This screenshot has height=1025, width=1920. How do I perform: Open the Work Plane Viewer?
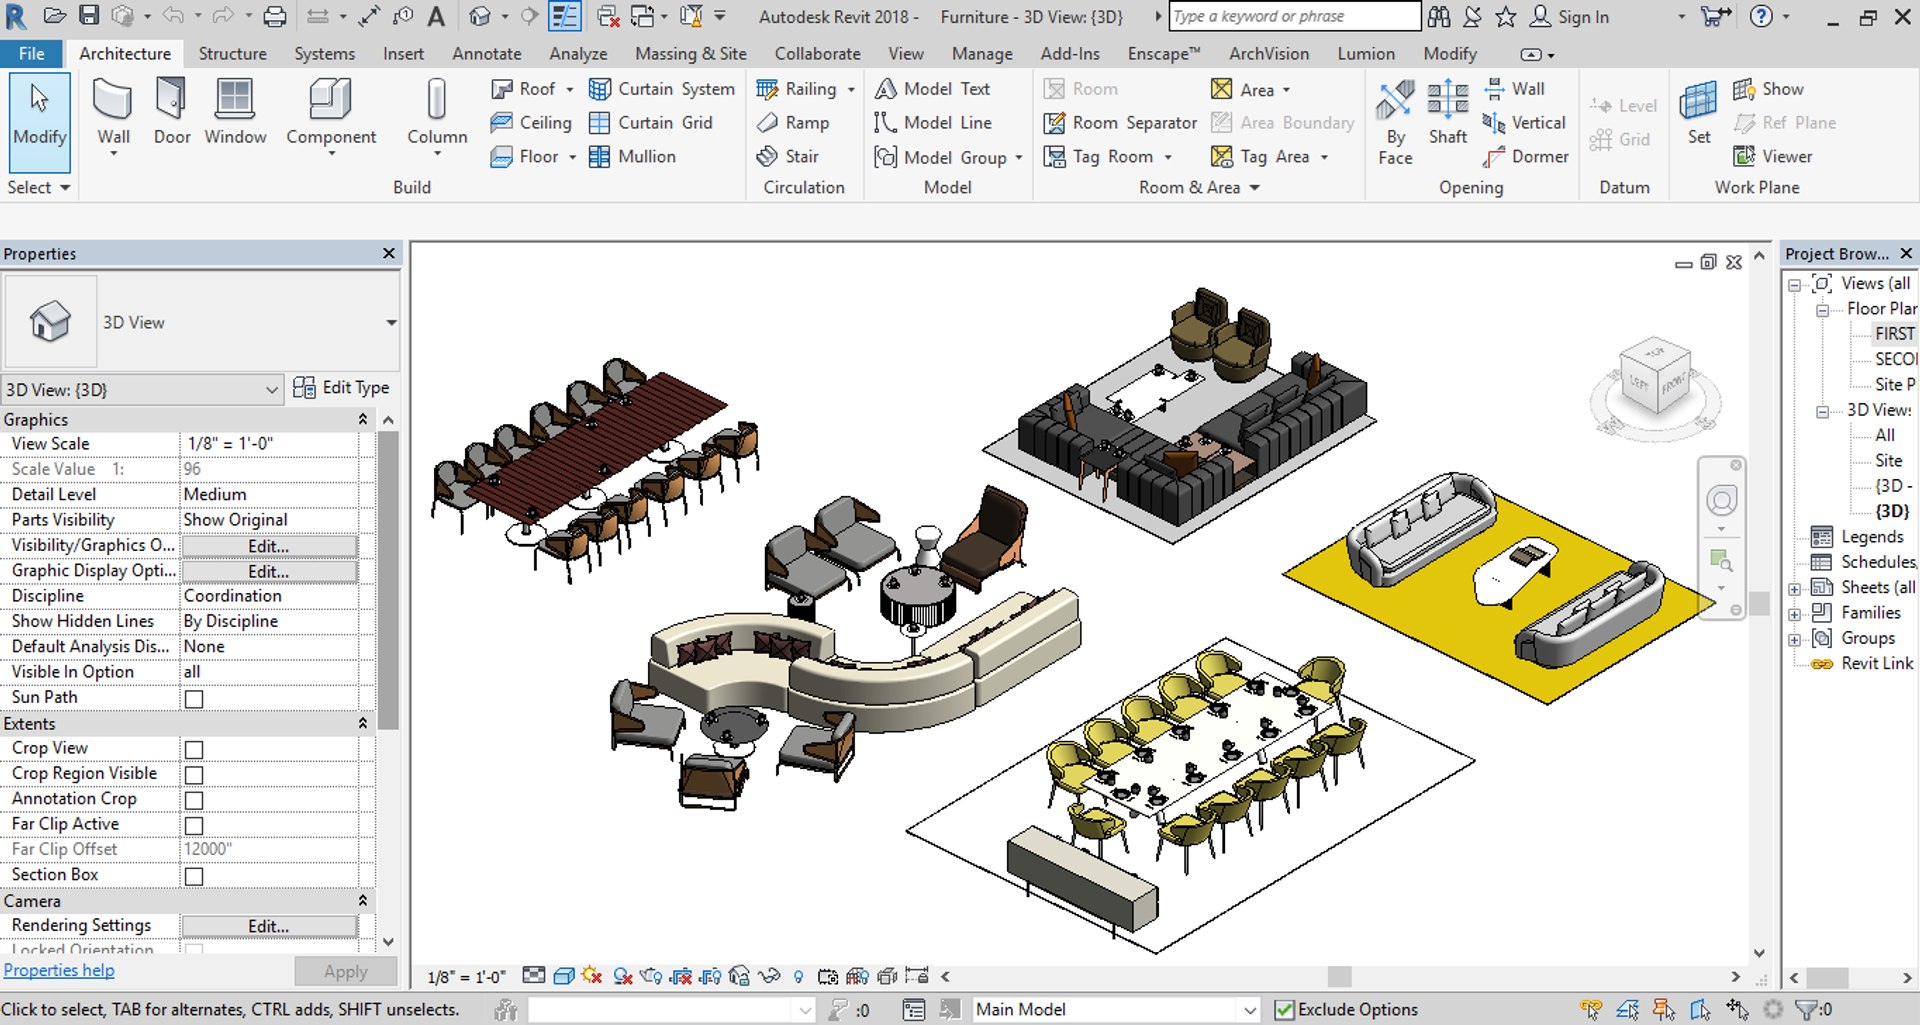pyautogui.click(x=1773, y=156)
